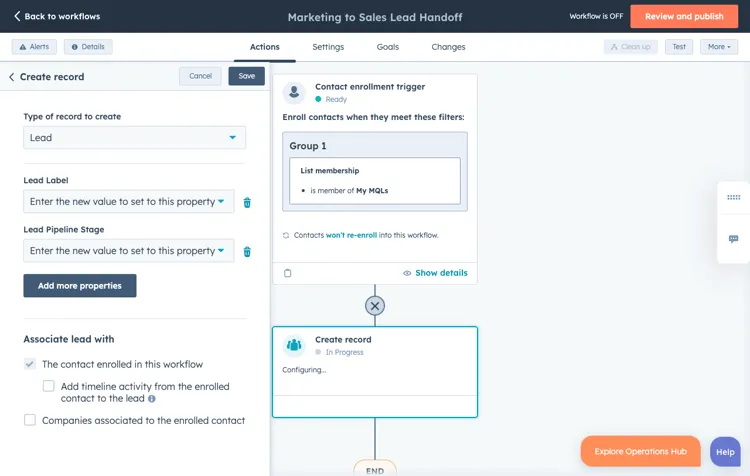
Task: Click the info icon next to timeline activity
Action: (152, 399)
